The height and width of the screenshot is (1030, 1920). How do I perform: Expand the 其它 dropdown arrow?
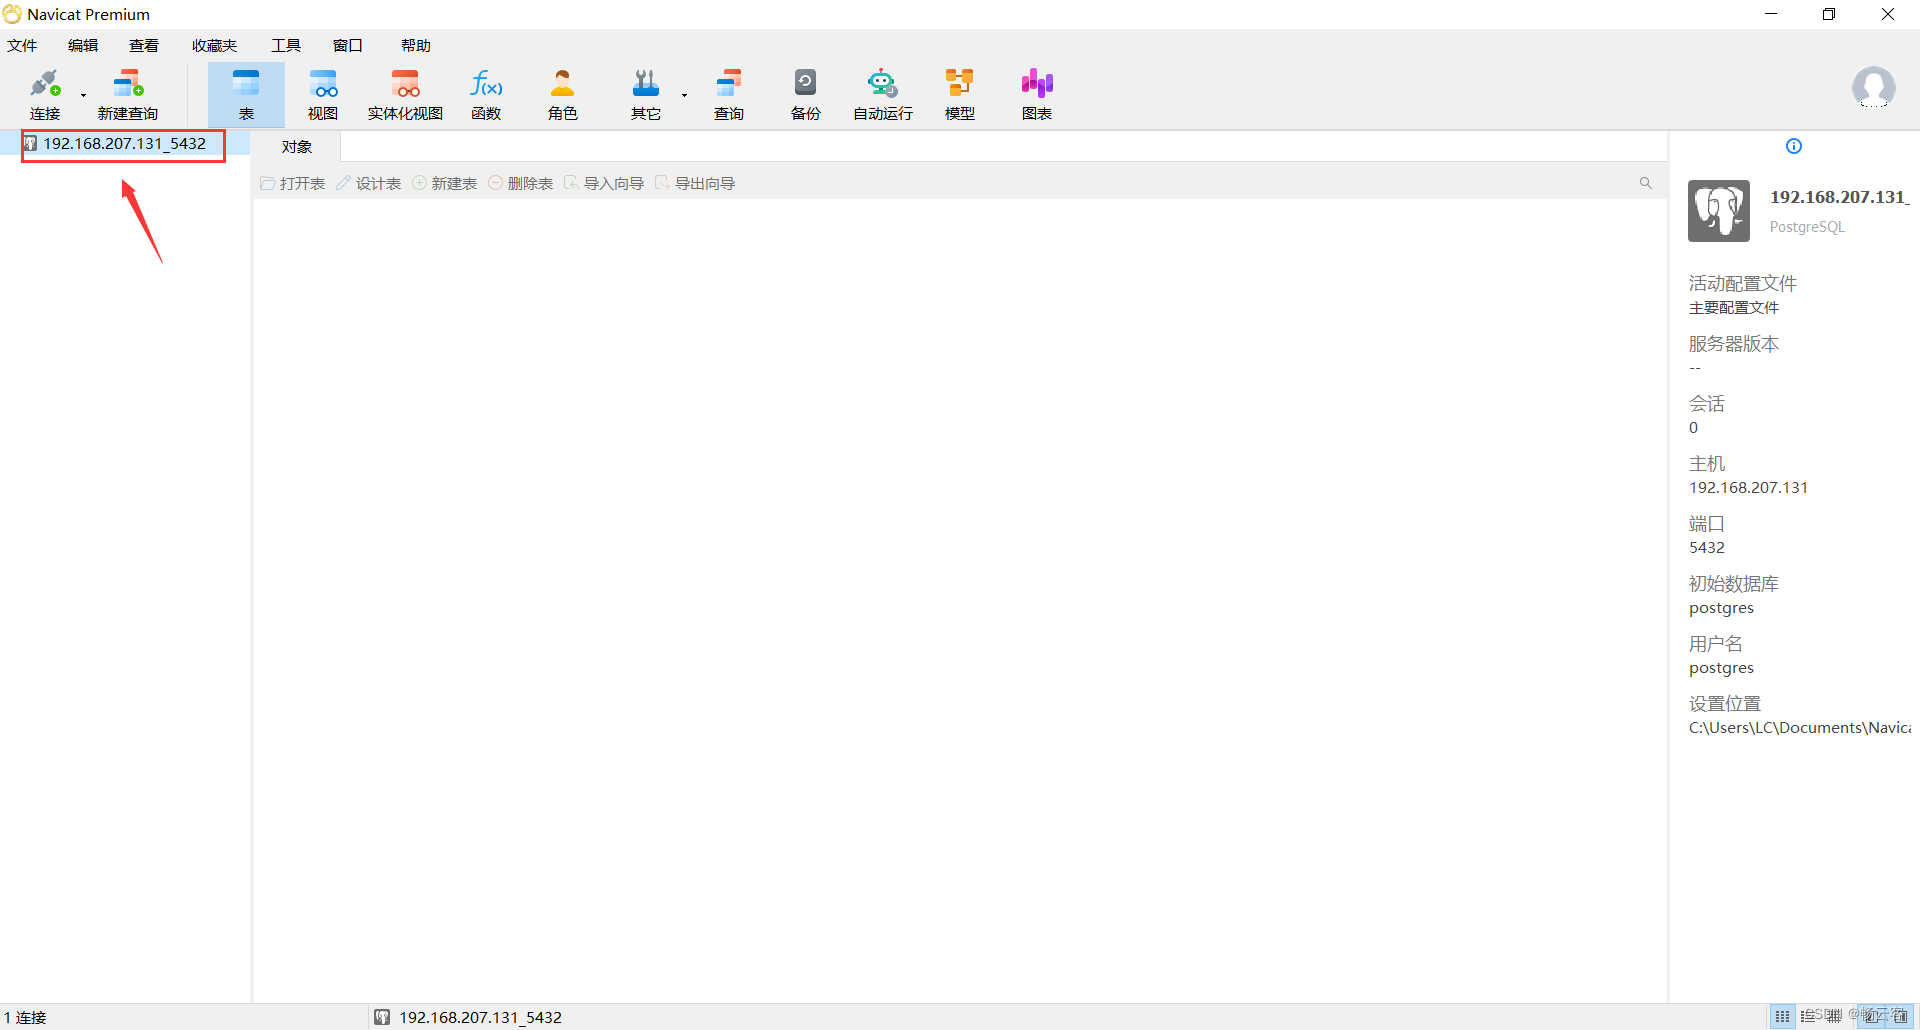coord(685,96)
